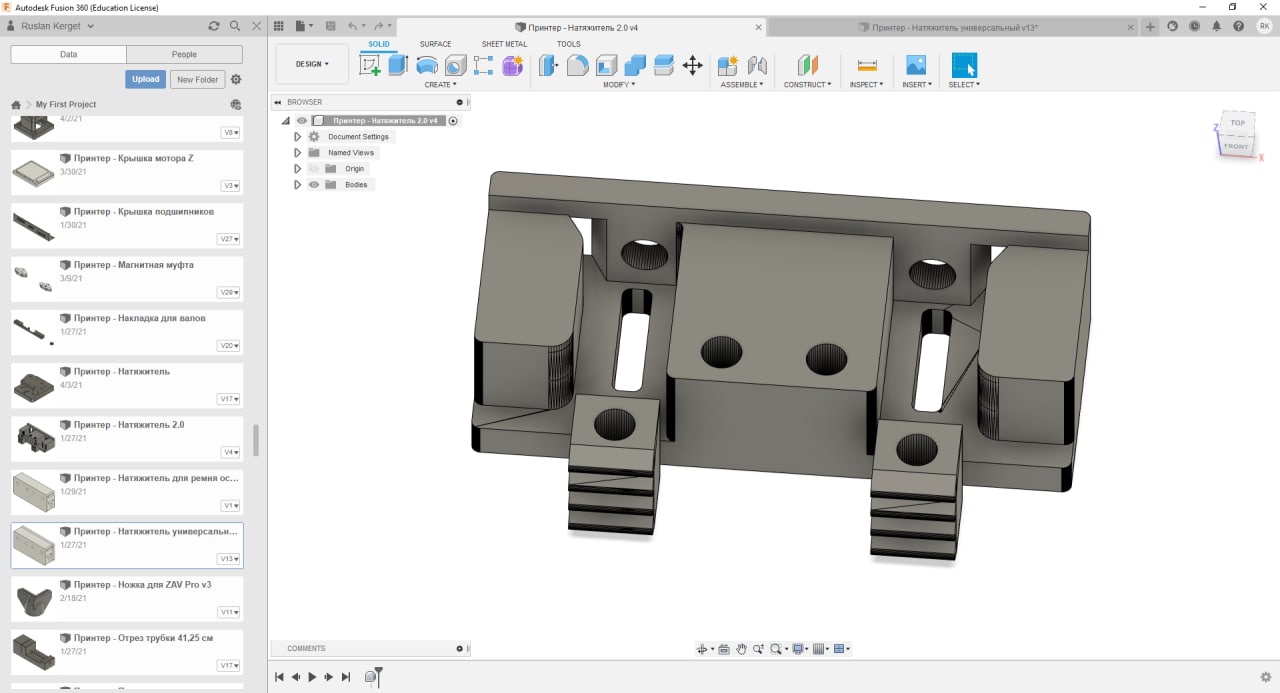Viewport: 1280px width, 693px height.
Task: Expand the Origin node
Action: coord(297,169)
